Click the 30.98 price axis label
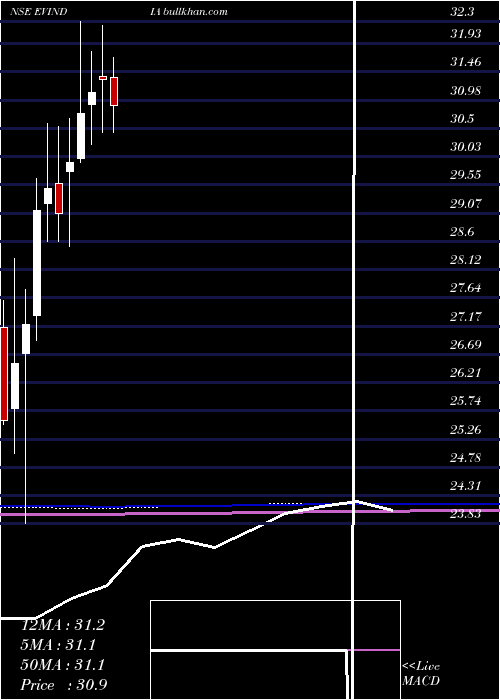Image resolution: width=500 pixels, height=700 pixels. tap(466, 91)
